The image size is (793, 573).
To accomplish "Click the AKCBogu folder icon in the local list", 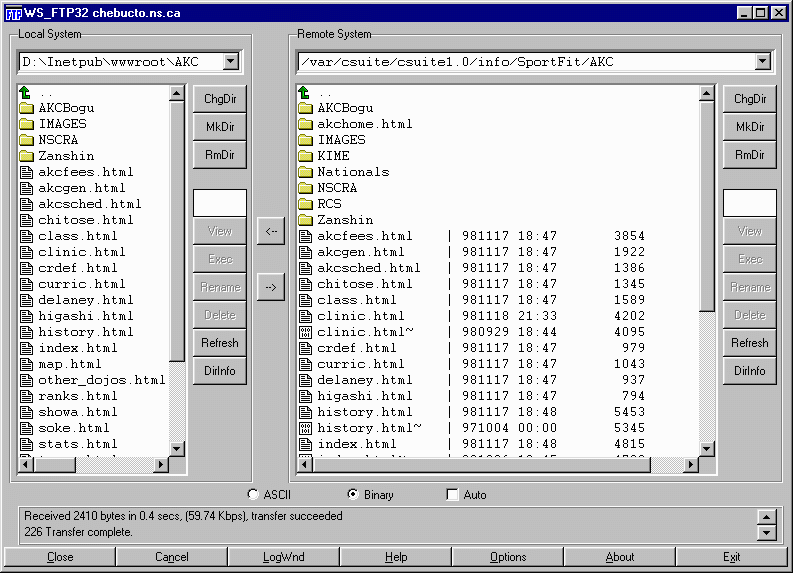I will [26, 108].
